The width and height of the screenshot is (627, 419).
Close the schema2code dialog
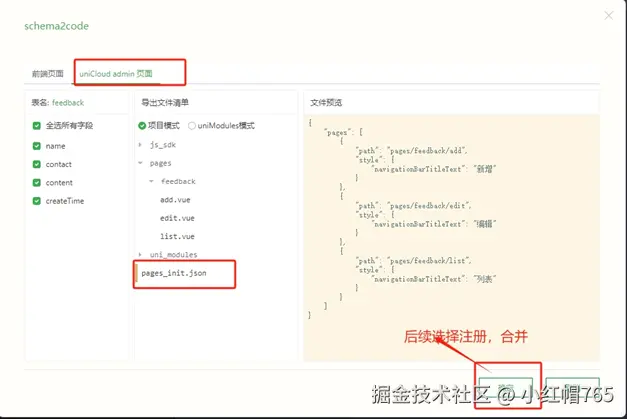point(609,16)
